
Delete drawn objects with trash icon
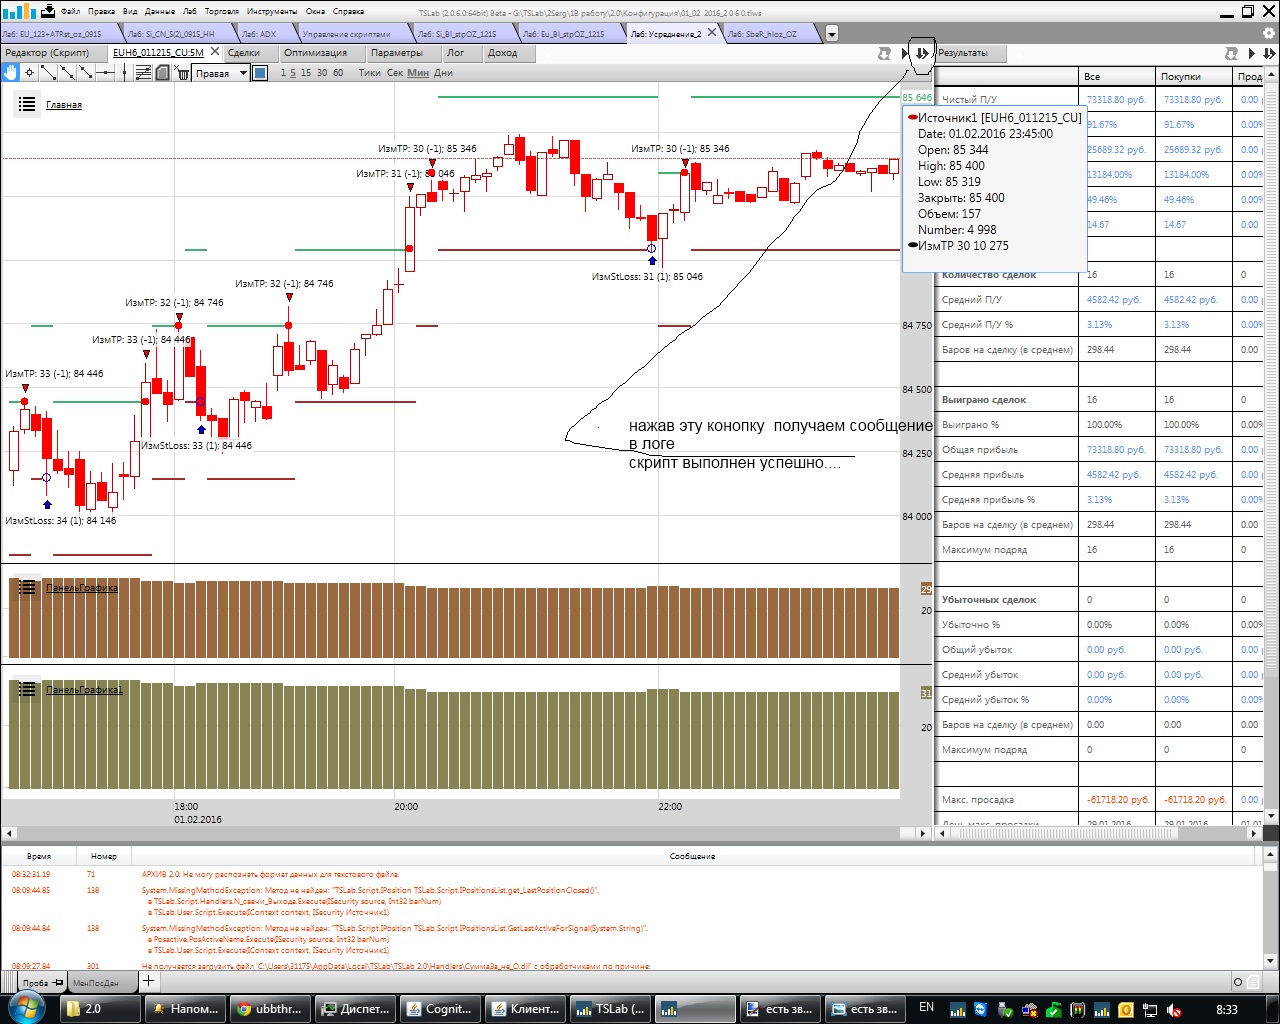coord(183,73)
